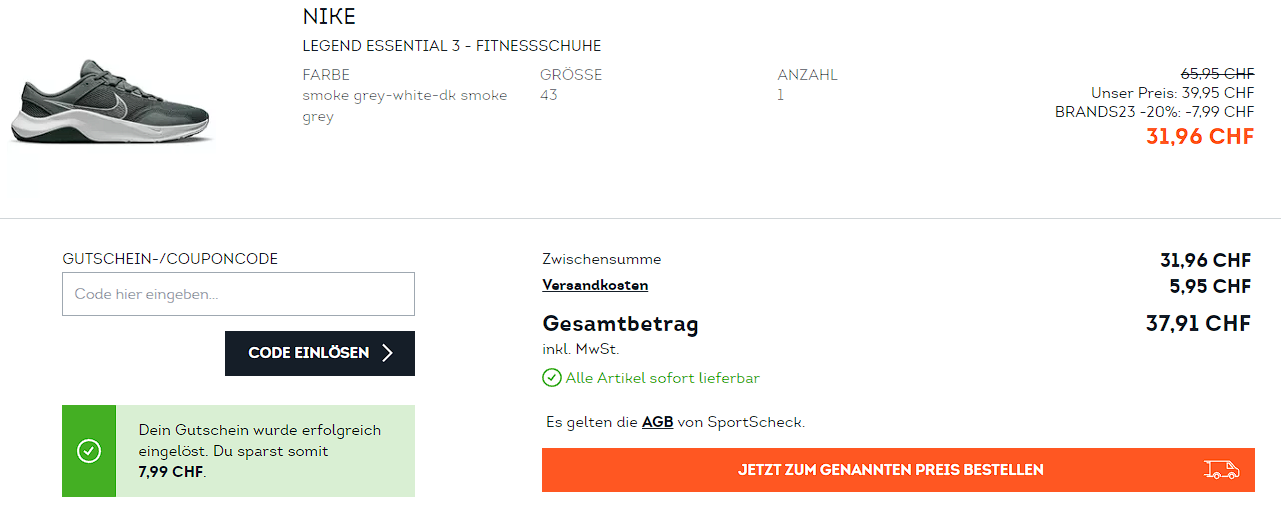Click the arrow icon on Code Einlösen

point(388,353)
